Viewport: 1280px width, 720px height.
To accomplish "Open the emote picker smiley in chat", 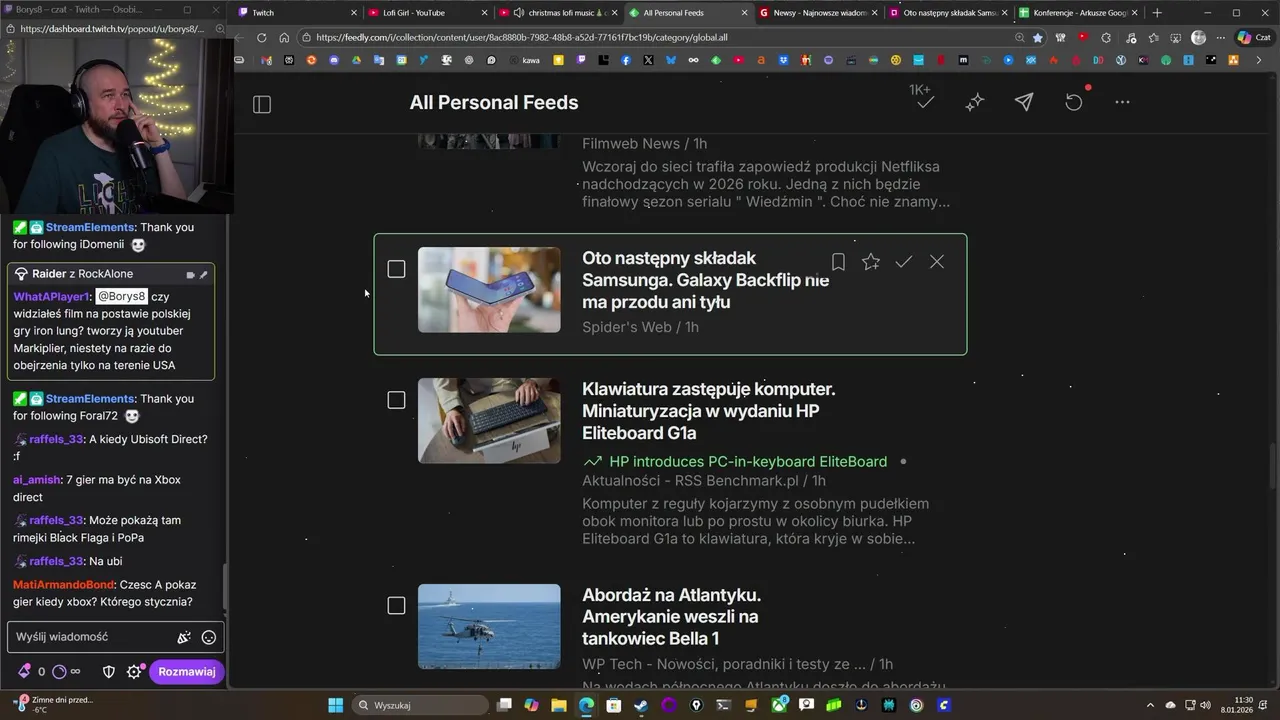I will tap(209, 637).
